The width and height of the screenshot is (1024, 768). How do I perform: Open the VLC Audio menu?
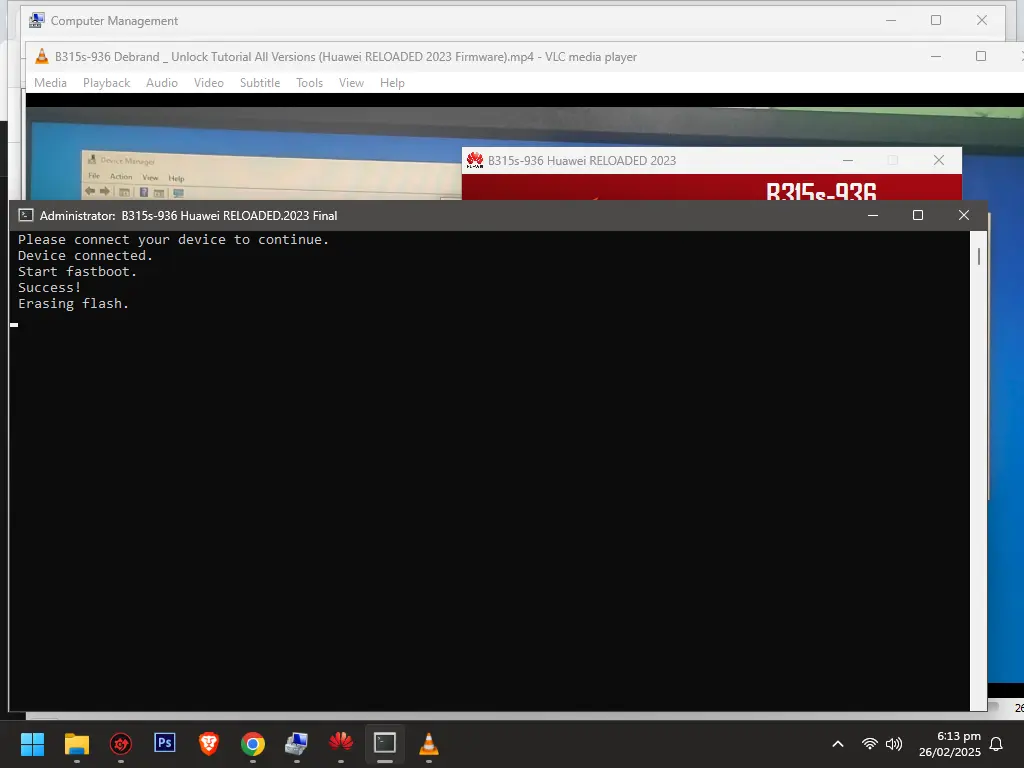tap(162, 83)
